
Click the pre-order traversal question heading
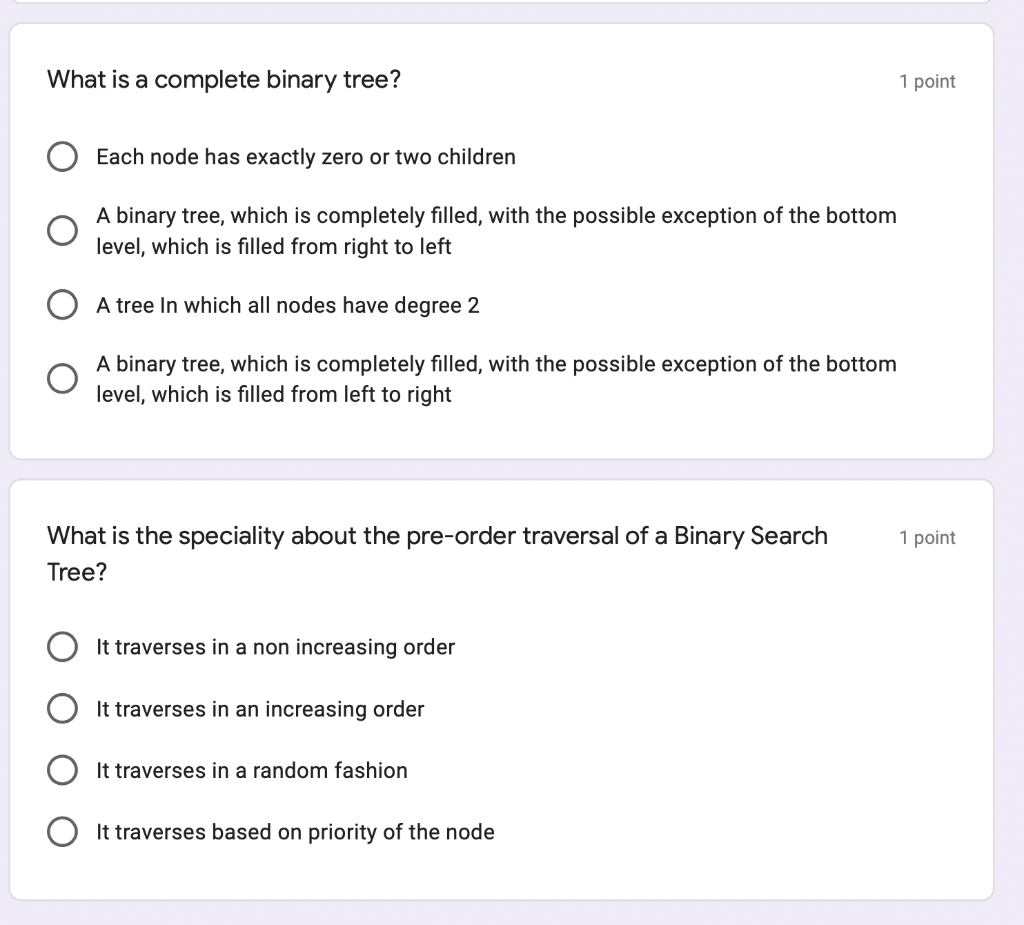point(438,553)
